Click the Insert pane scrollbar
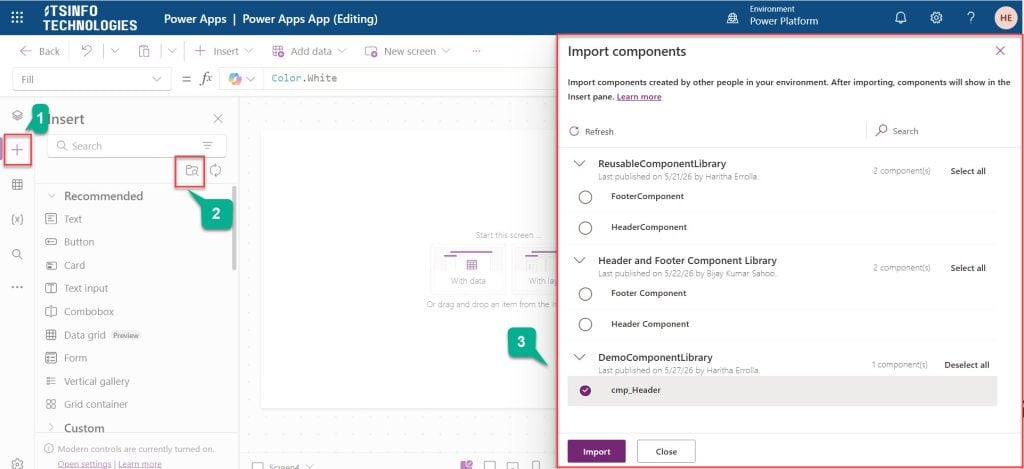 point(234,229)
